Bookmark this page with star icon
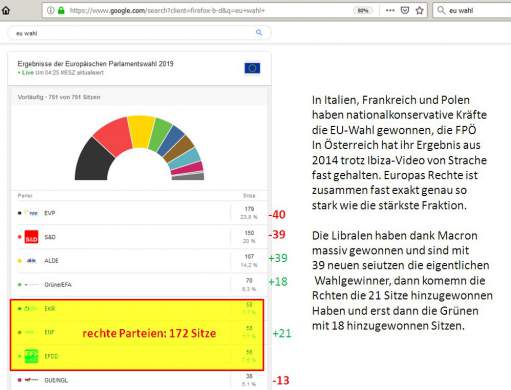 420,10
